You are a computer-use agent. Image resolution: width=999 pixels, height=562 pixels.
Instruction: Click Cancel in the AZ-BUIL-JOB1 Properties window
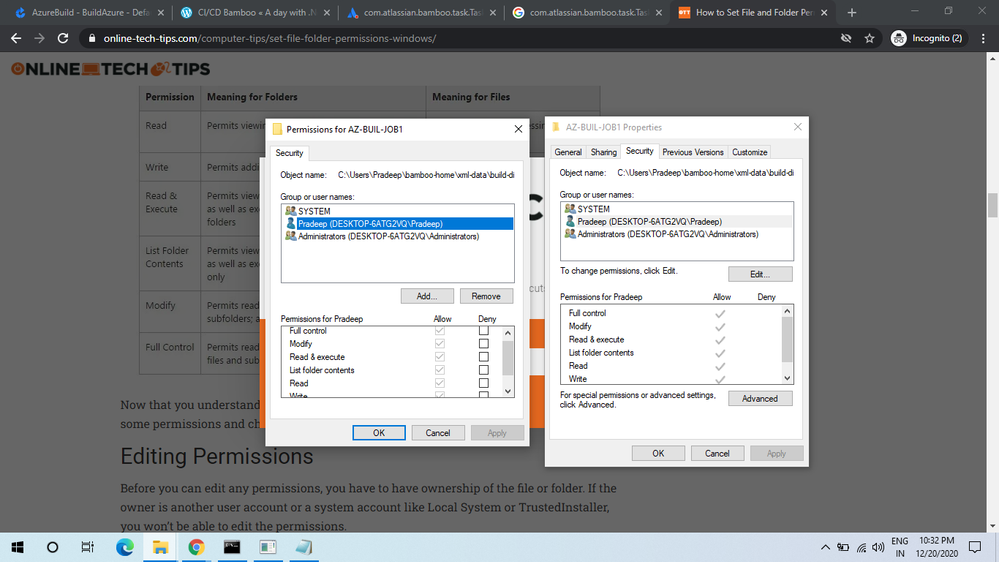coord(717,453)
